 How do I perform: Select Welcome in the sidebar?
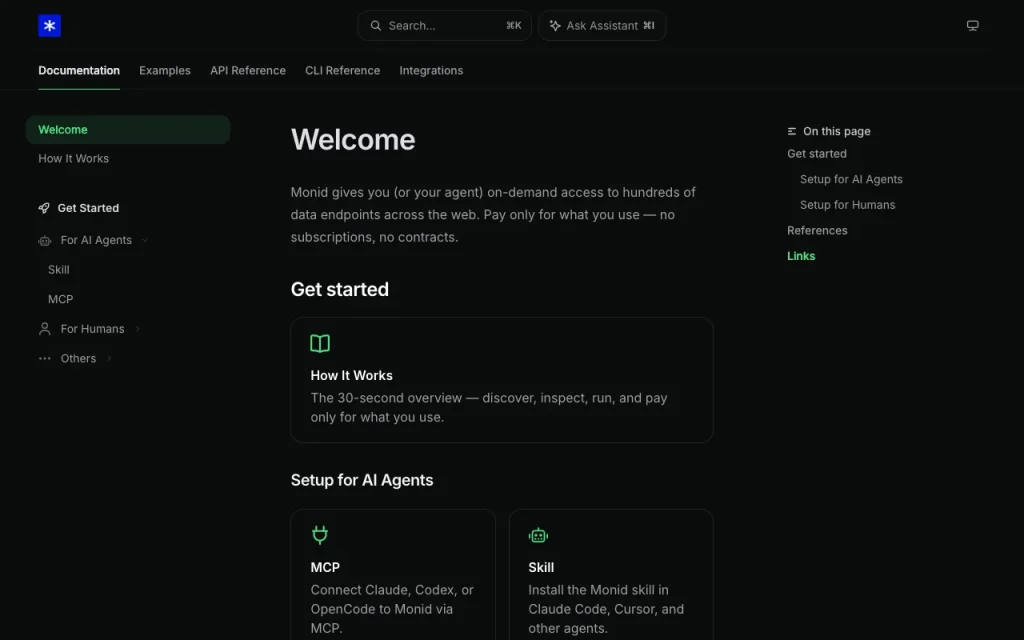pyautogui.click(x=128, y=129)
